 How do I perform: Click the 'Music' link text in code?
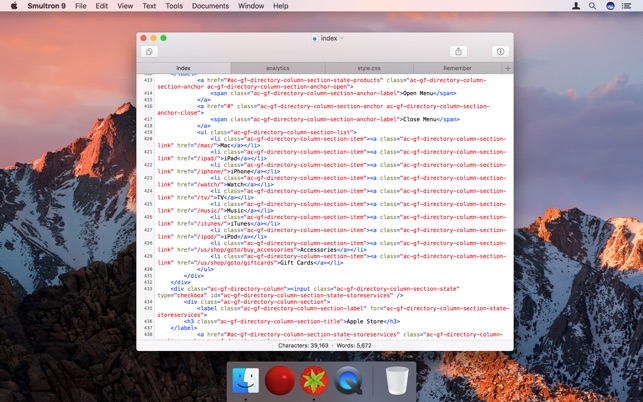coord(235,211)
